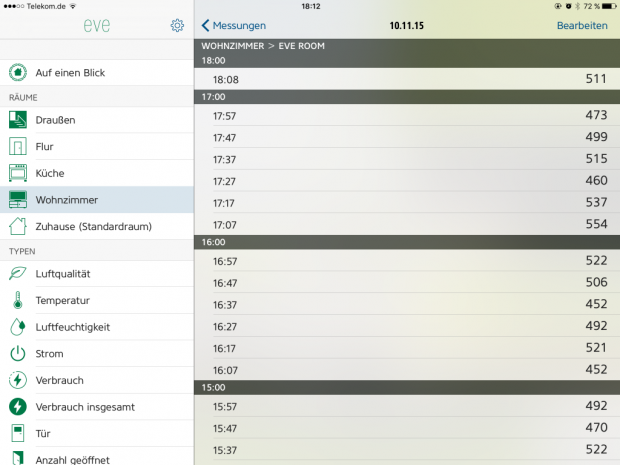Select the 16:47 measurement row
620x465 pixels.
(407, 282)
